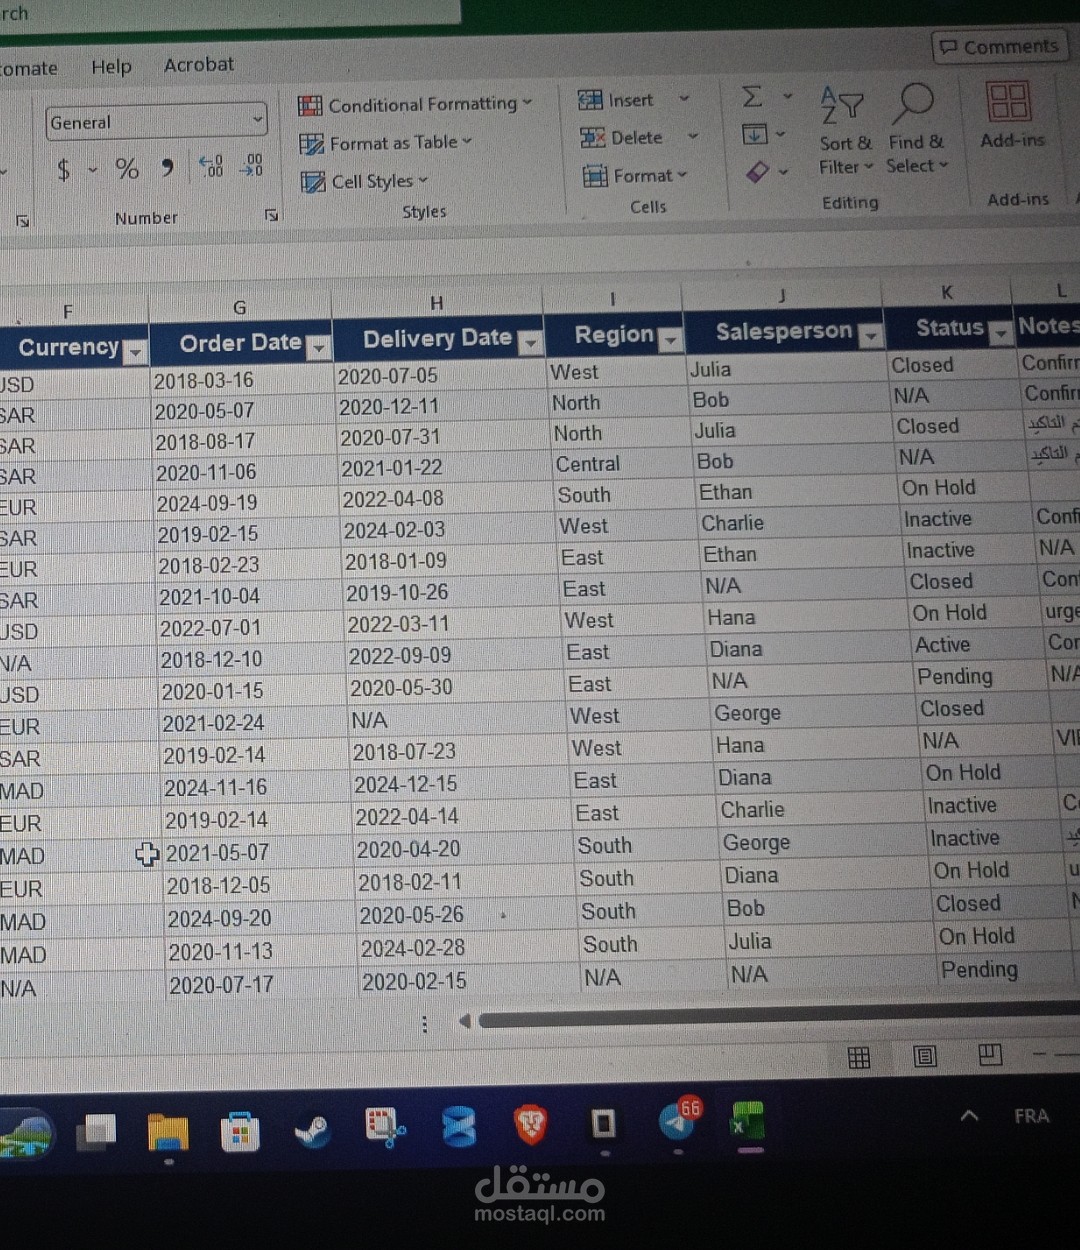Select column I header
The image size is (1080, 1250).
[612, 299]
